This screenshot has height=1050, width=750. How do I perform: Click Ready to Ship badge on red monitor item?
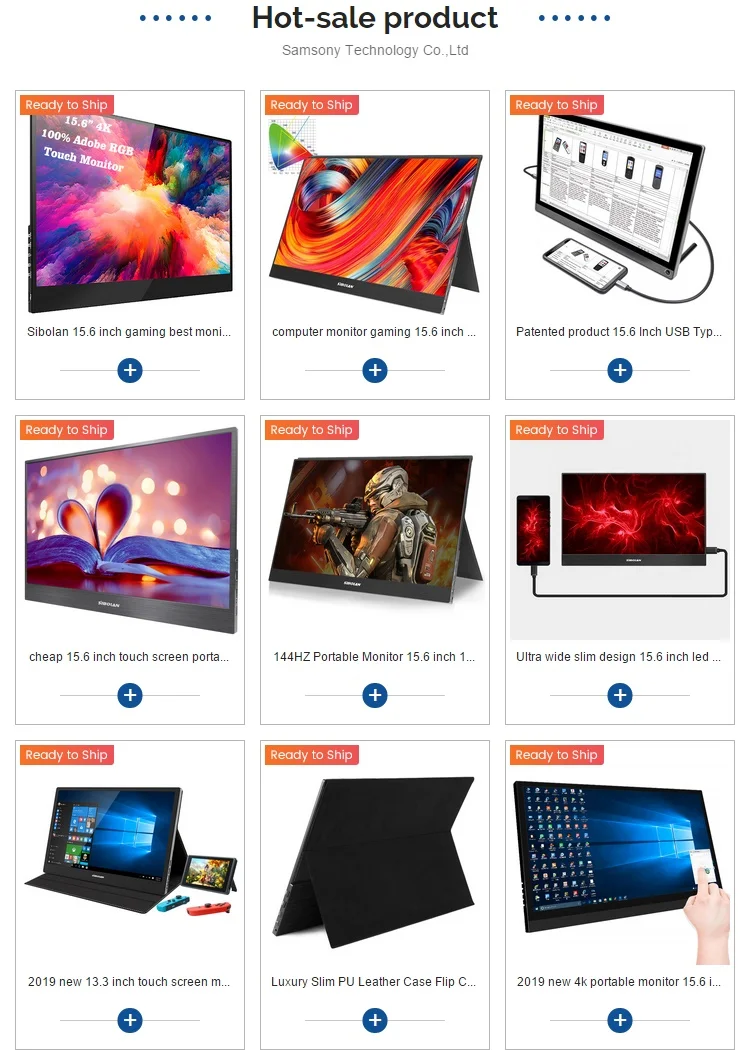pos(556,430)
